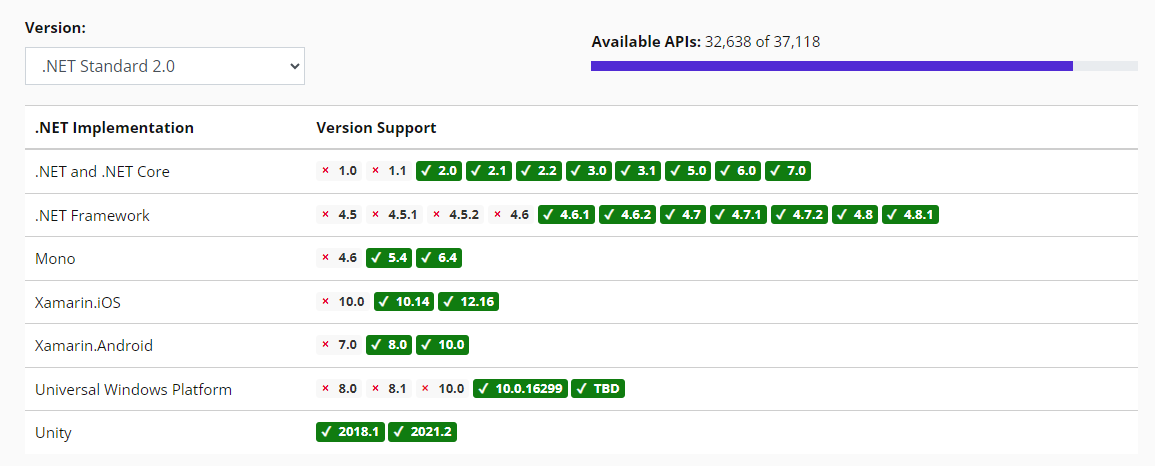Click supported UWP 10.0.16299 badge
Image resolution: width=1155 pixels, height=466 pixels.
click(520, 389)
